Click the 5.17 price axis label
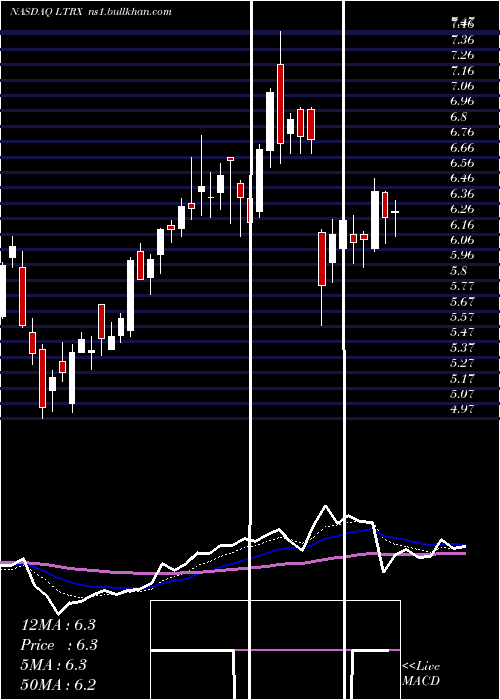 pyautogui.click(x=462, y=379)
